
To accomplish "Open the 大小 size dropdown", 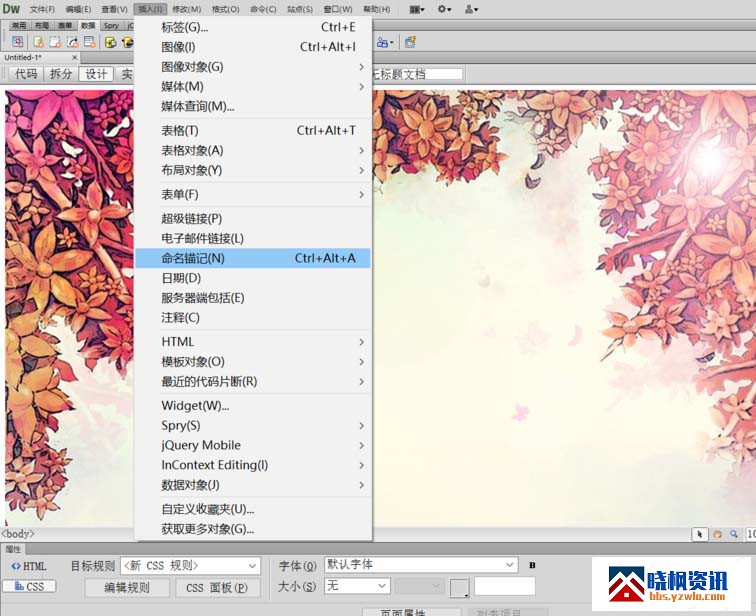I will point(356,586).
